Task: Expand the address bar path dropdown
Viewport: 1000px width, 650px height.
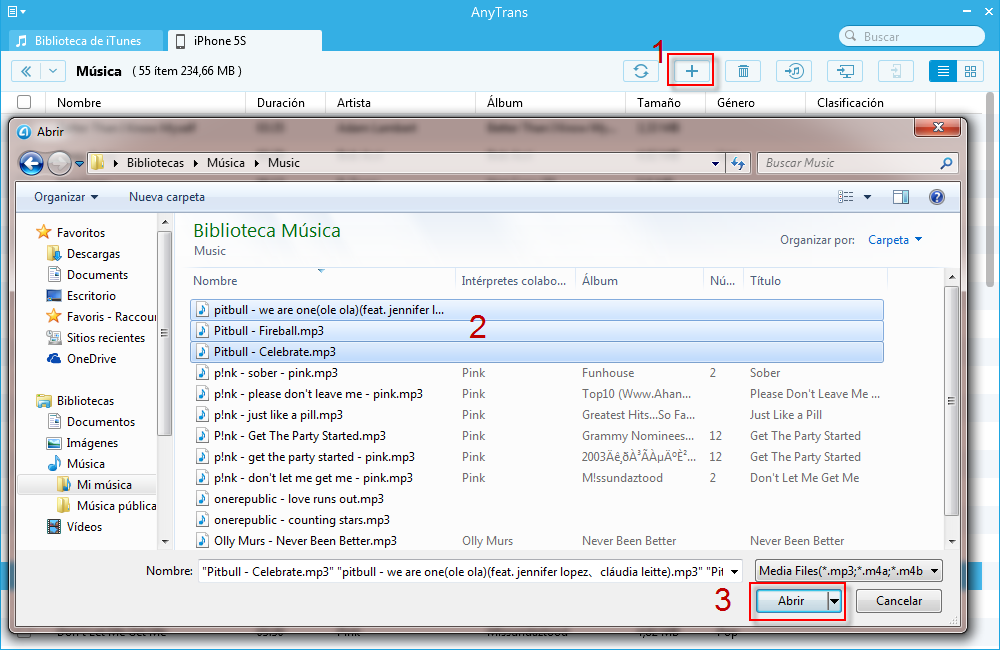Action: click(x=716, y=163)
